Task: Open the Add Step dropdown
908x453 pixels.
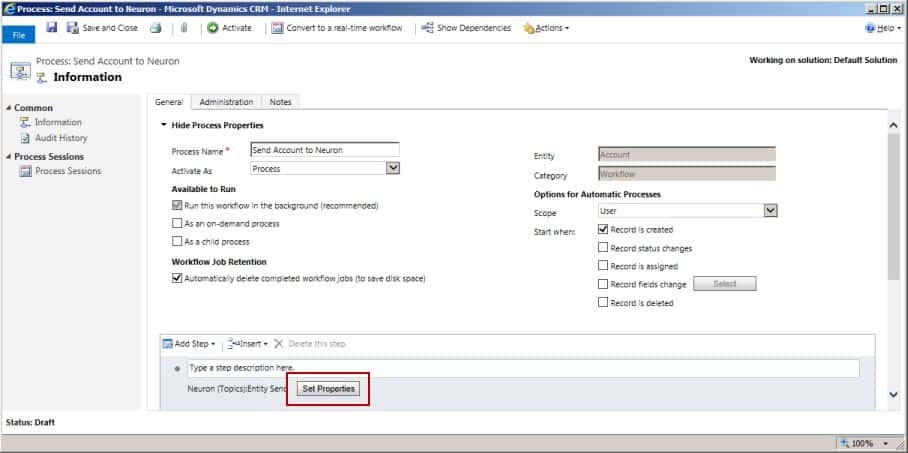Action: coord(189,344)
